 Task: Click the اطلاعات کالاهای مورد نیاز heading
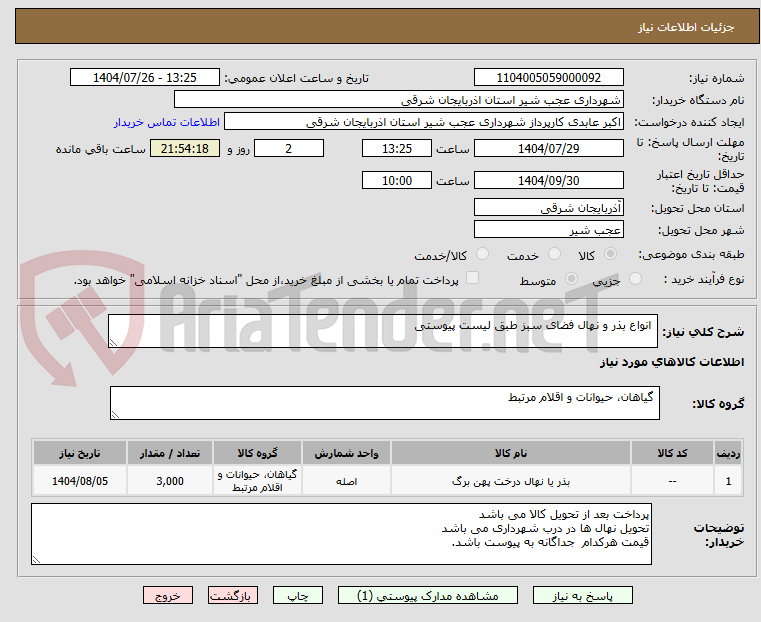tap(672, 362)
